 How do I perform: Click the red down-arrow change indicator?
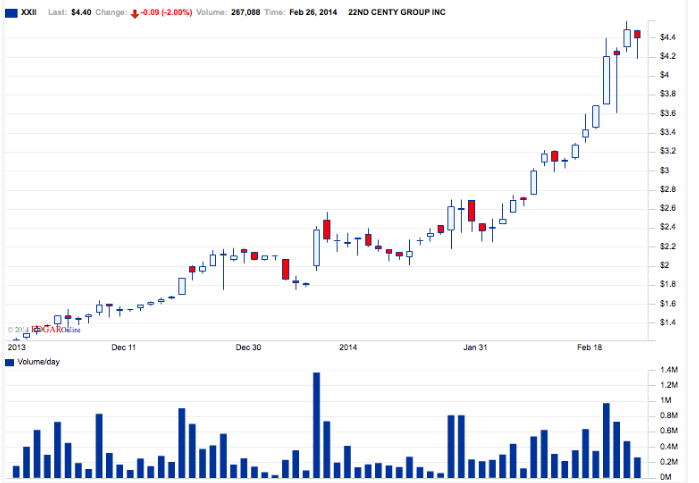[x=135, y=14]
